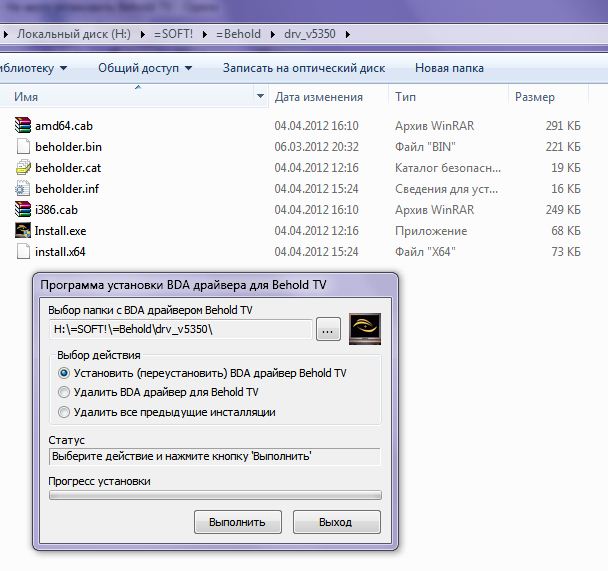Click 'Новая папка' in the toolbar
The width and height of the screenshot is (608, 571).
[x=449, y=68]
